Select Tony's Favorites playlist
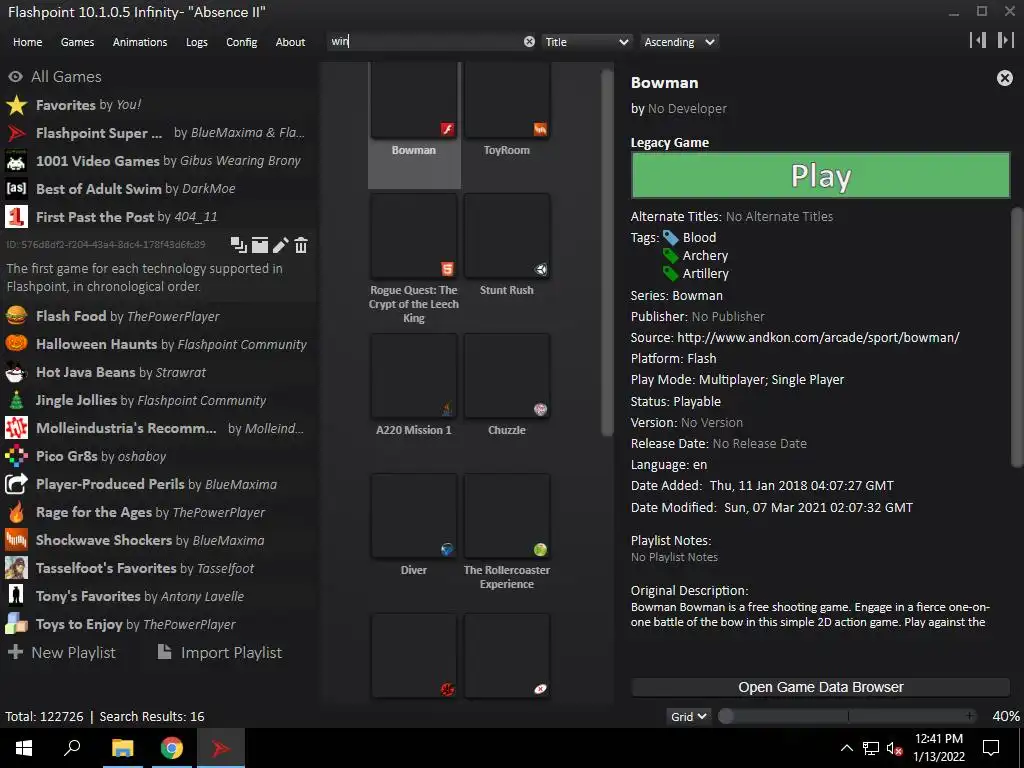The height and width of the screenshot is (768, 1024). (159, 596)
